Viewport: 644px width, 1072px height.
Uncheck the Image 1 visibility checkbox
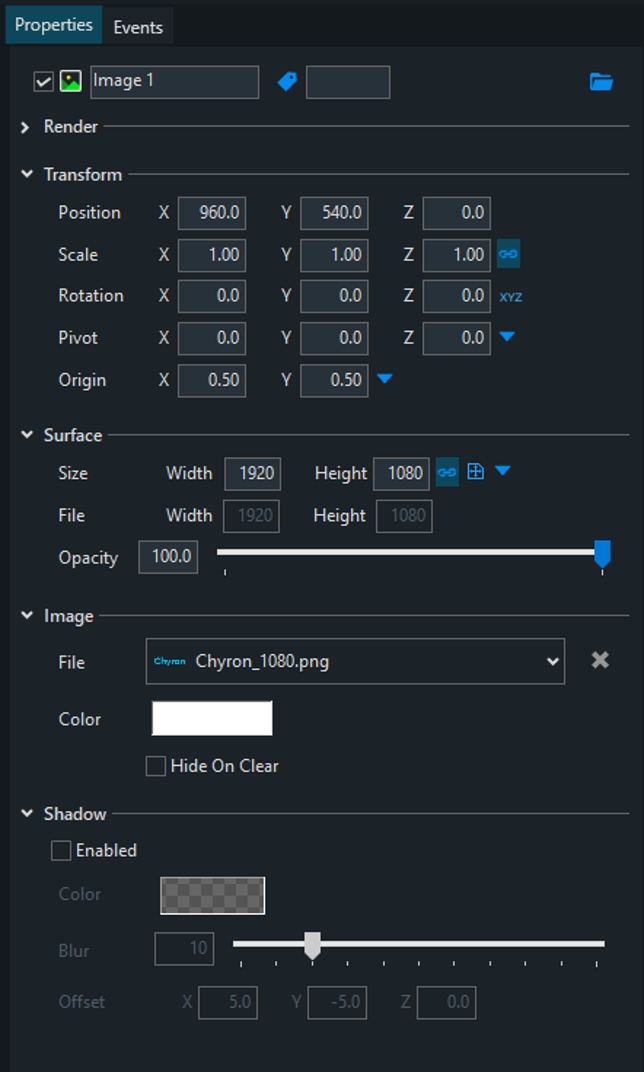43,82
